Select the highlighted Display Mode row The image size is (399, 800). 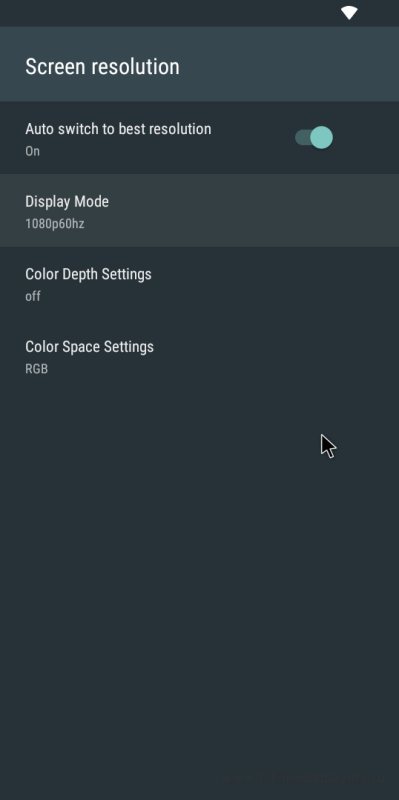pyautogui.click(x=200, y=210)
